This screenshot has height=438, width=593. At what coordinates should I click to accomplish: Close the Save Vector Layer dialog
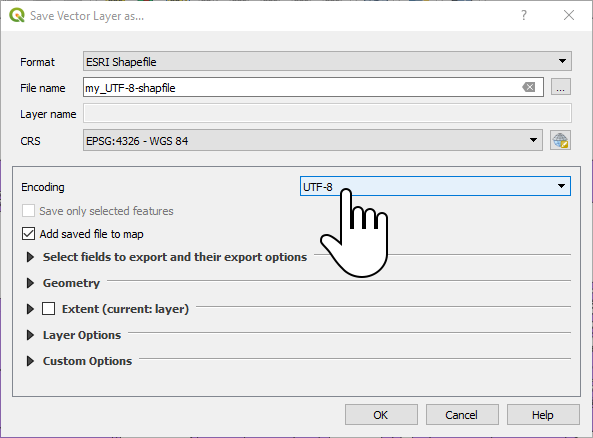point(569,15)
